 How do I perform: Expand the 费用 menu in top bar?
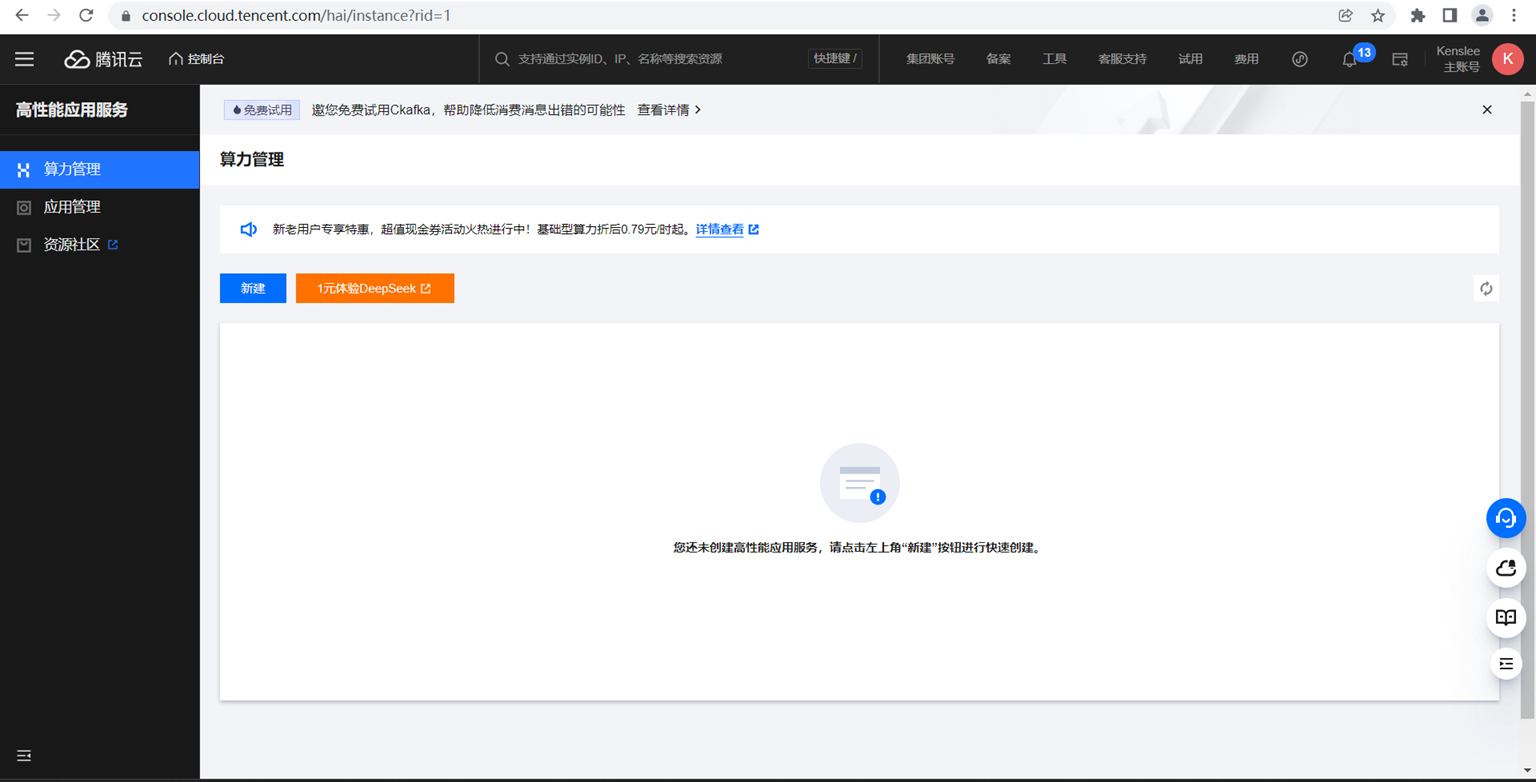[x=1246, y=59]
